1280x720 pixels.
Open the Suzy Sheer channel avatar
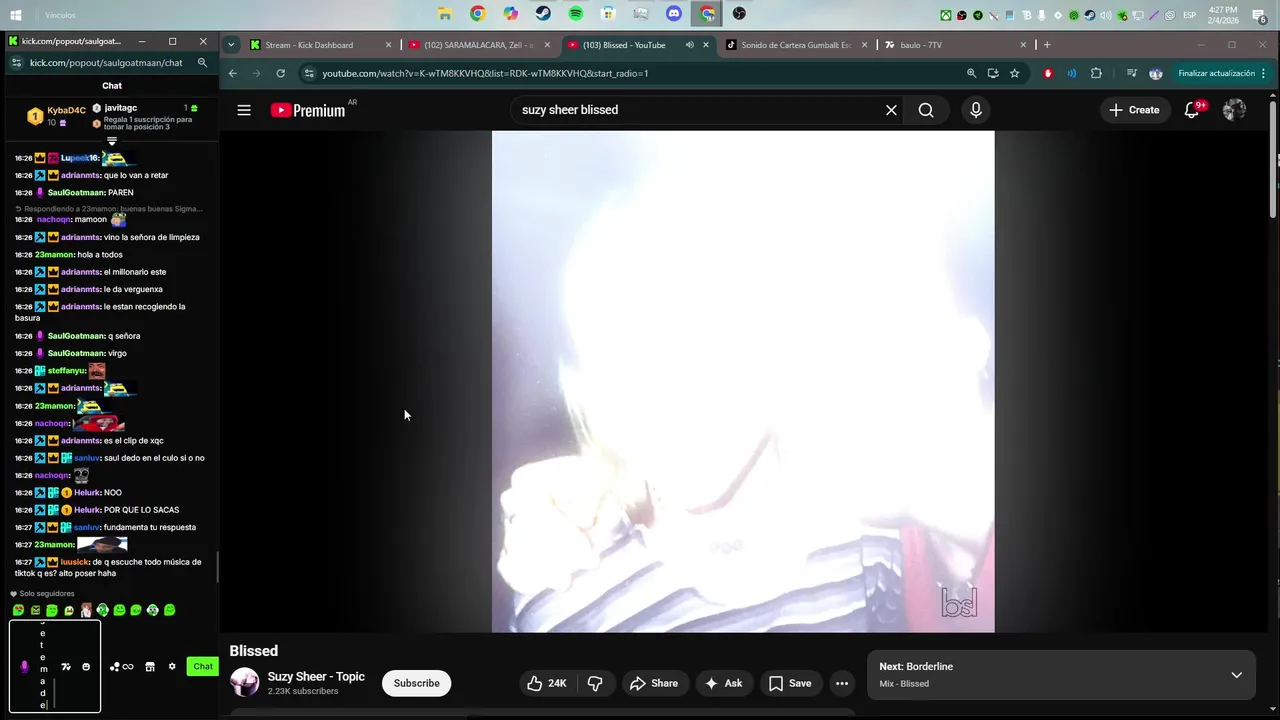[245, 683]
